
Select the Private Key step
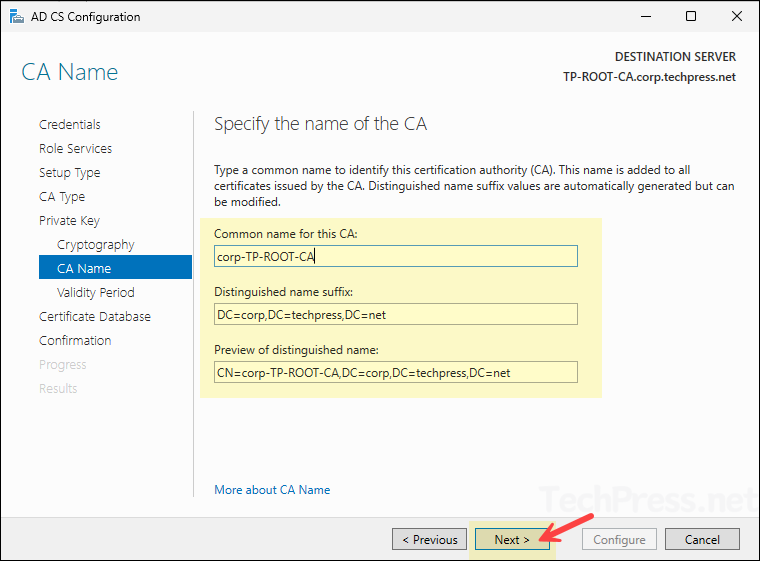click(x=69, y=221)
